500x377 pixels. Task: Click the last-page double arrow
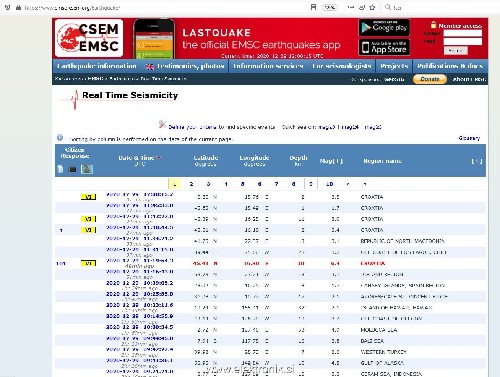365,184
